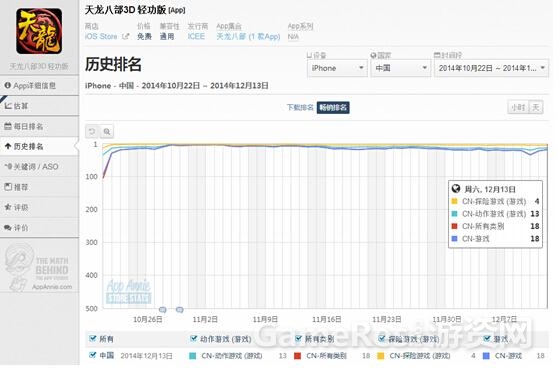Uncheck the 中国 country row checkbox
This screenshot has height=368, width=558.
point(93,355)
